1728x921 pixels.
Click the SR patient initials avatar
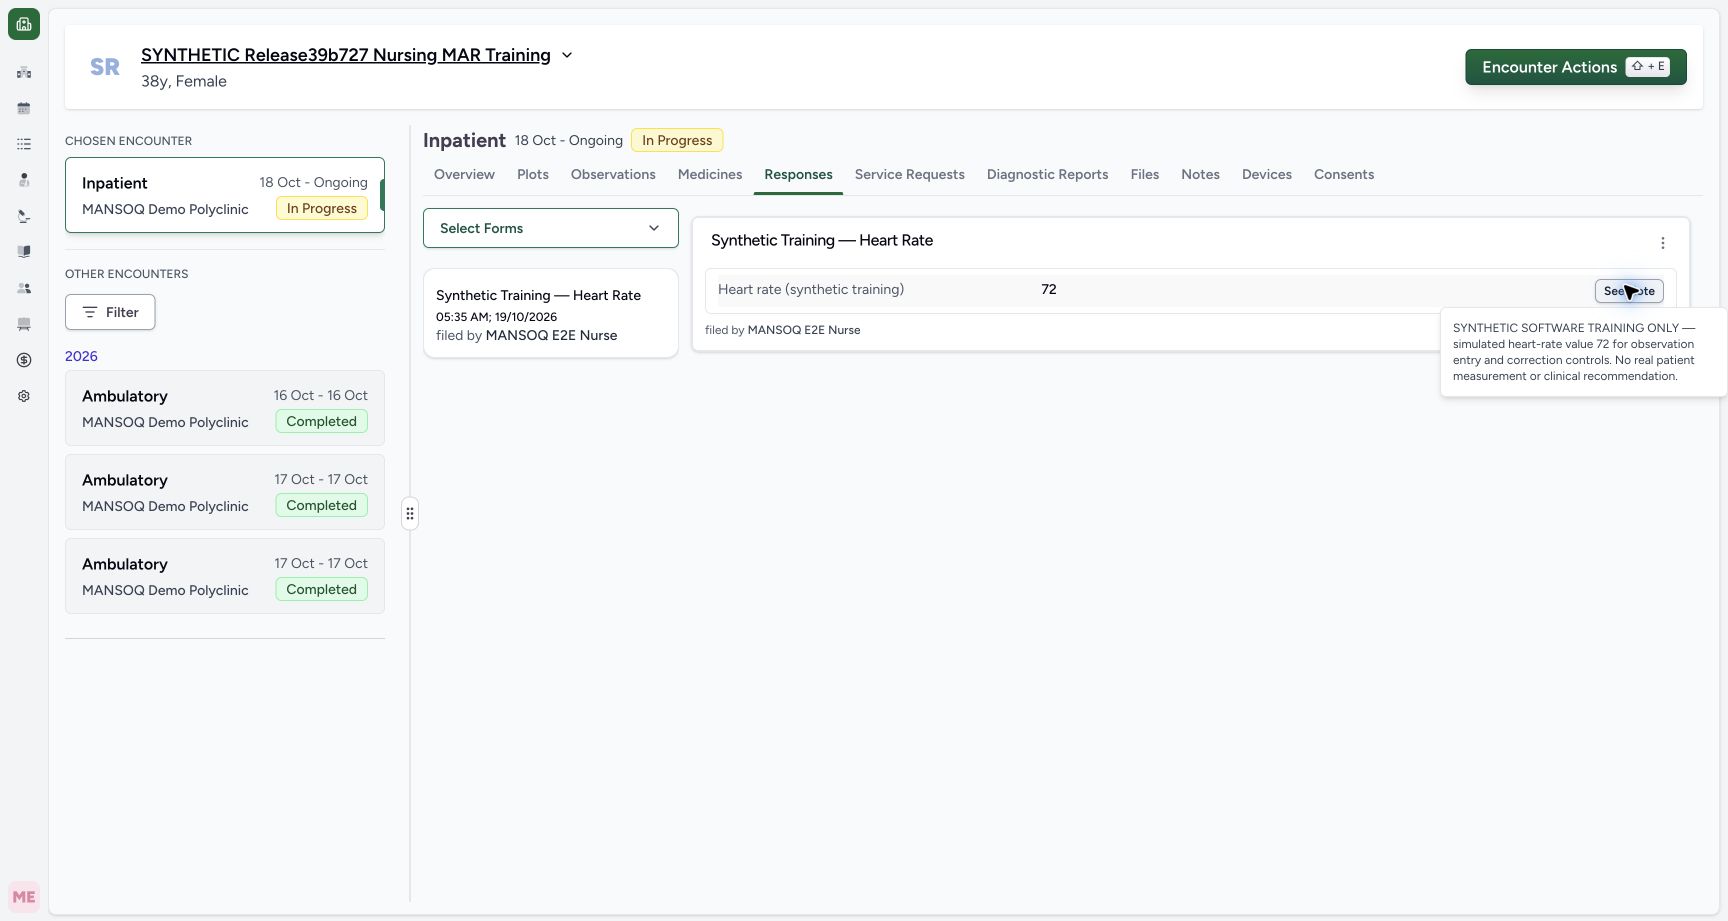pos(105,67)
